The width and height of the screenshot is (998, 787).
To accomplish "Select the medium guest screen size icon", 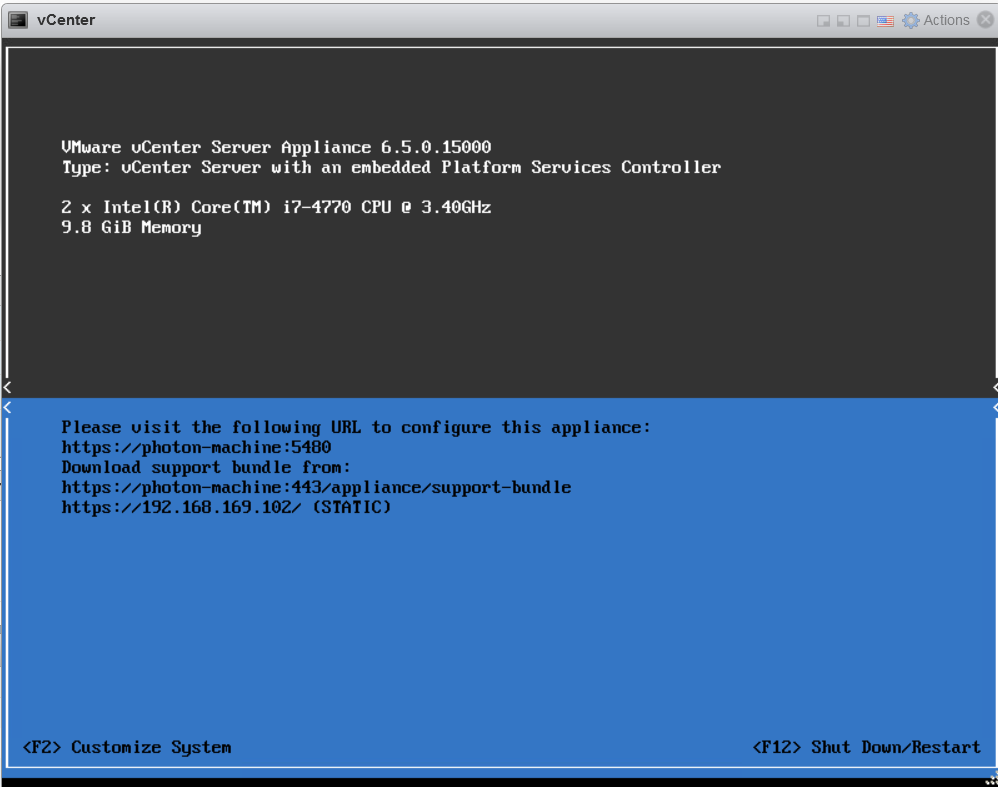I will 842,19.
